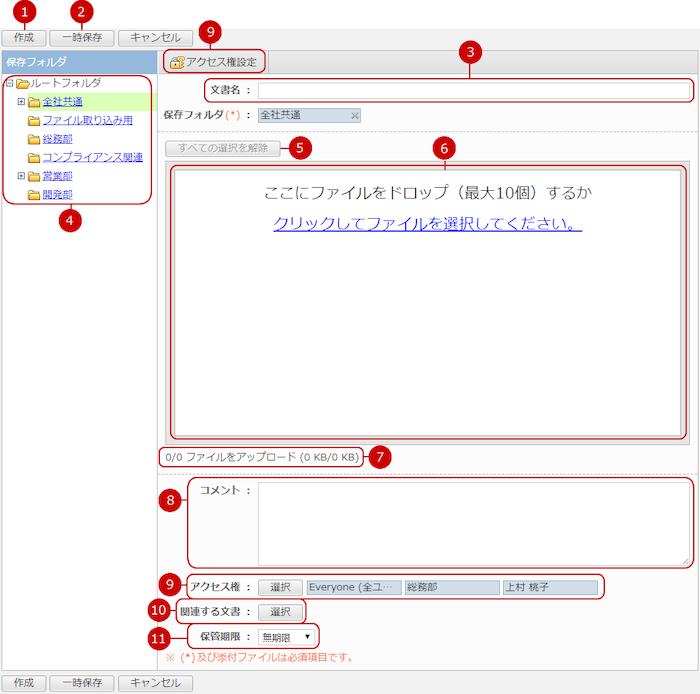Open the 保管期限 dropdown
Screen dimensions: 700x694
pos(286,636)
